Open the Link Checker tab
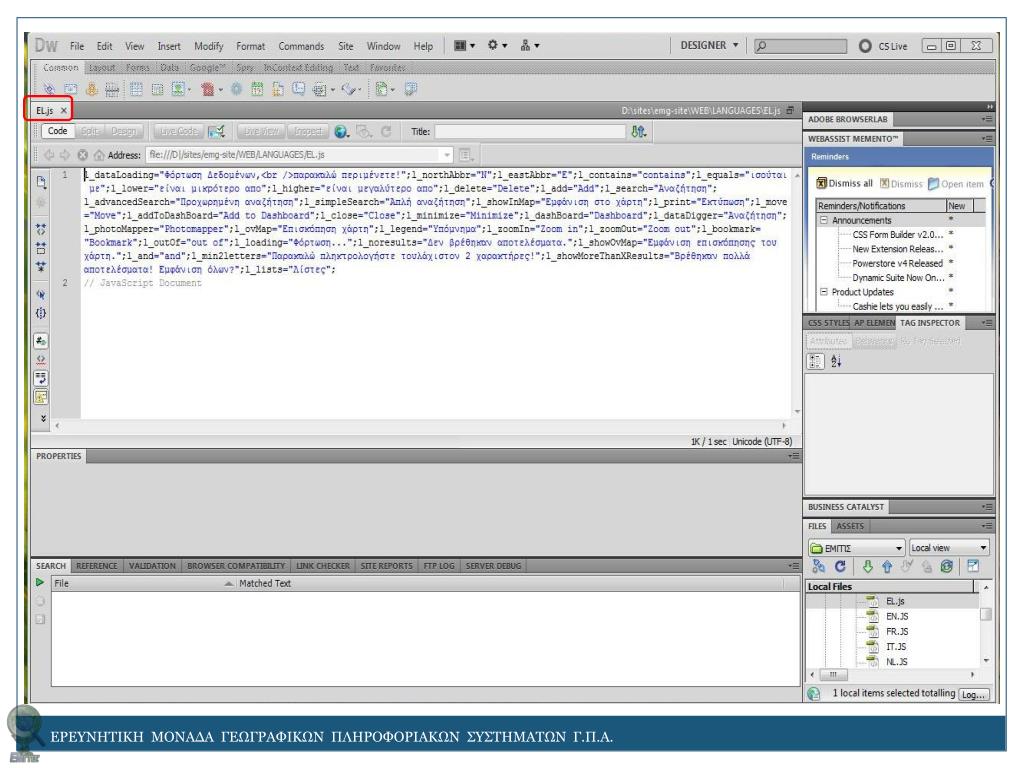This screenshot has width=1024, height=768. pyautogui.click(x=323, y=566)
